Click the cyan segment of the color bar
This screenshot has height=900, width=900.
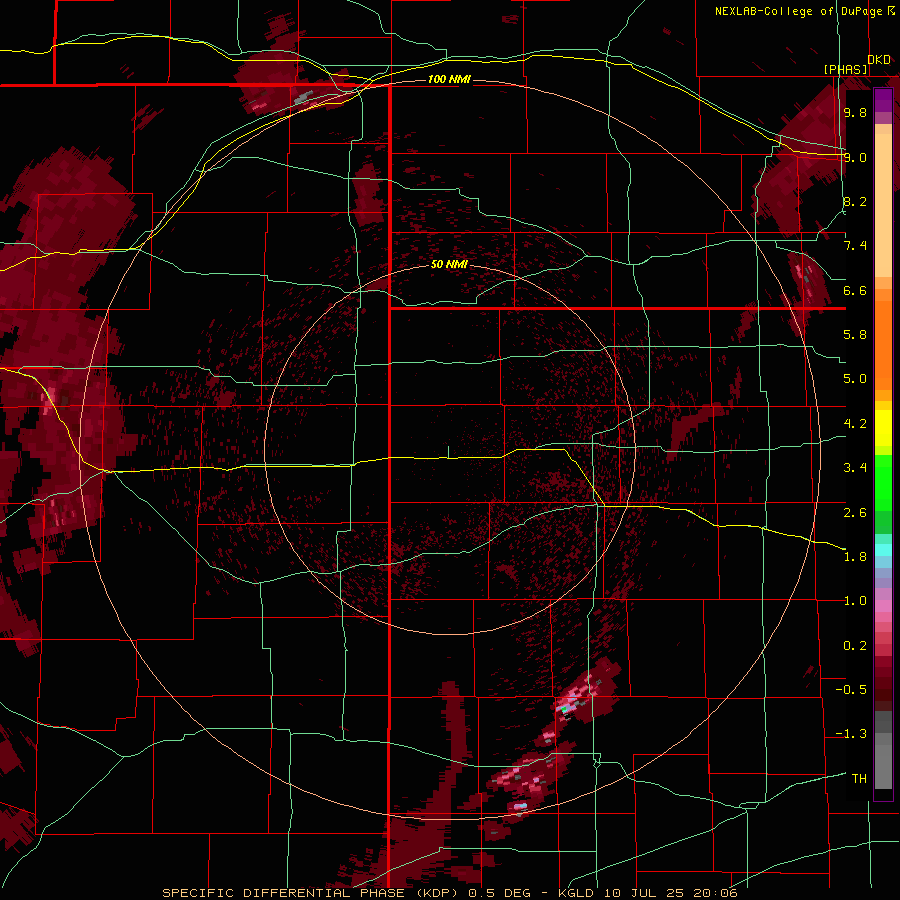click(883, 549)
